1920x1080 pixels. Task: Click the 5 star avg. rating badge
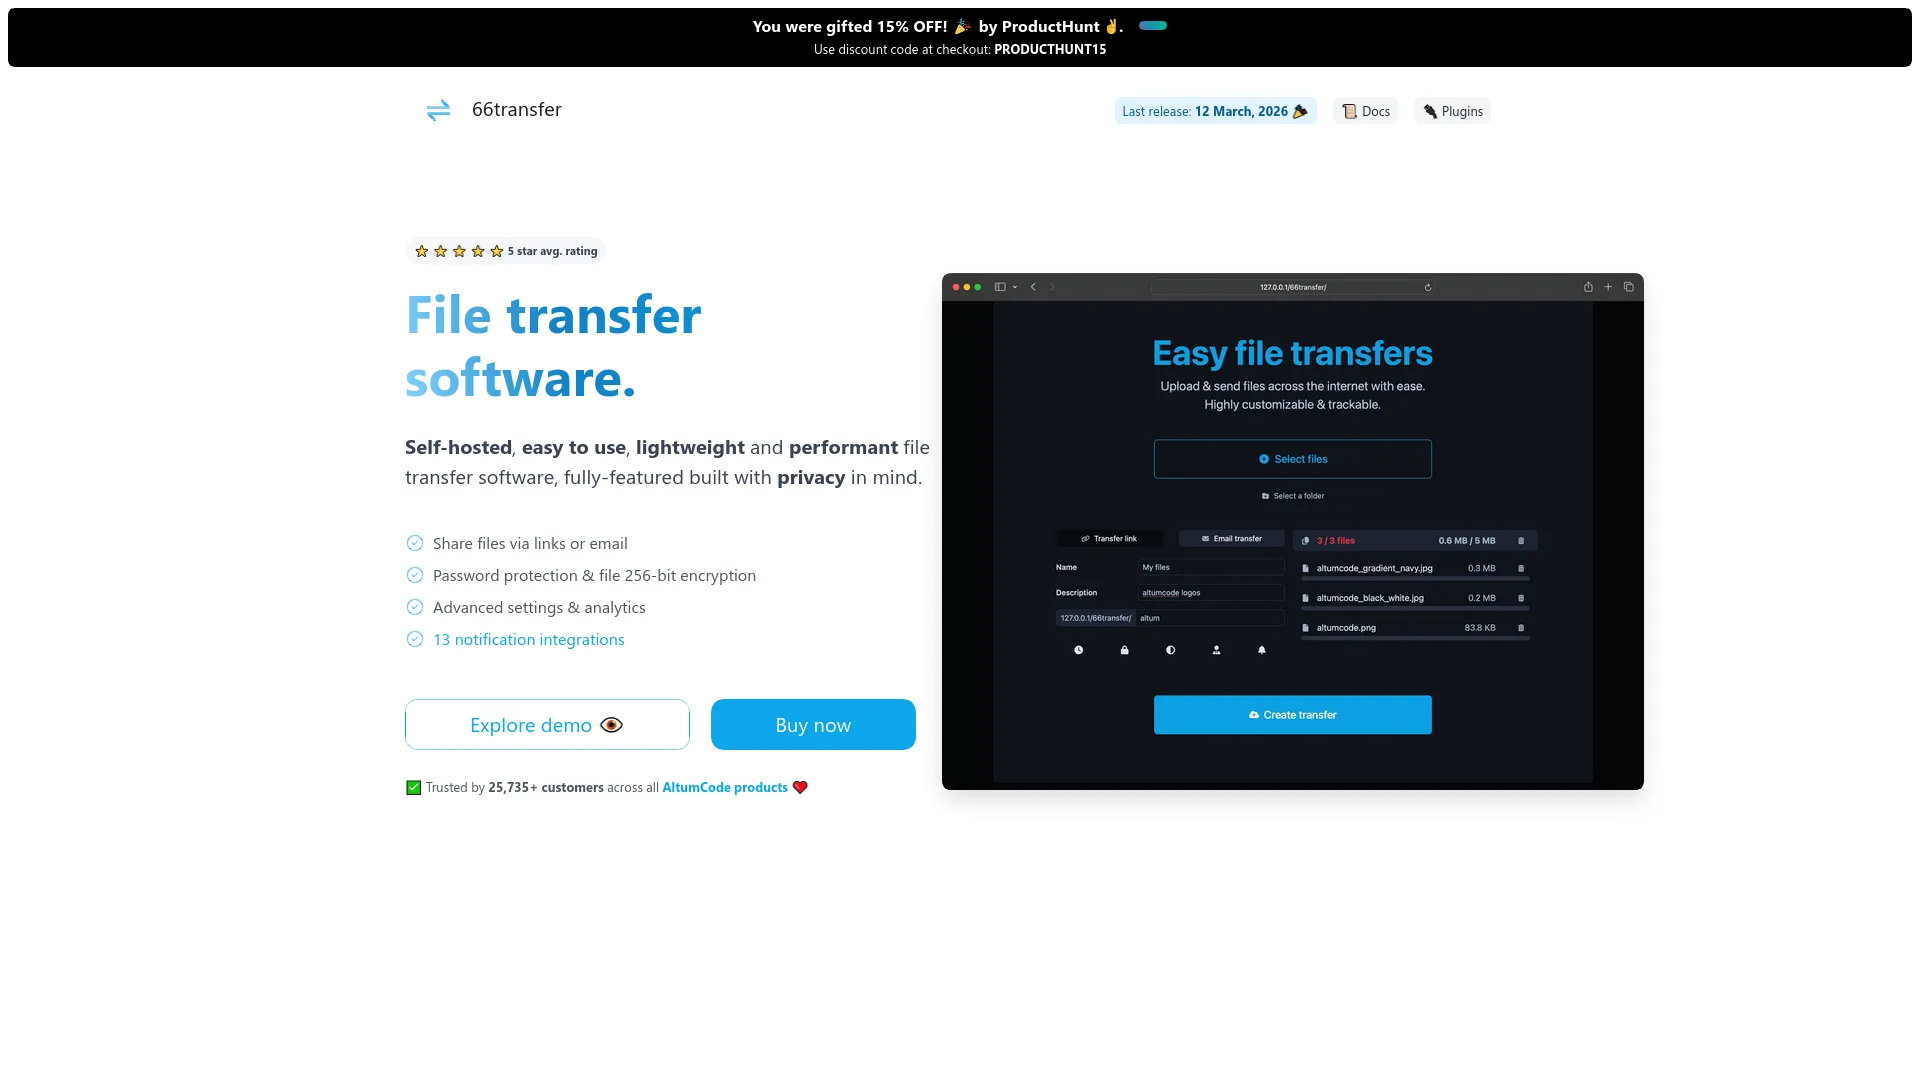pos(506,251)
